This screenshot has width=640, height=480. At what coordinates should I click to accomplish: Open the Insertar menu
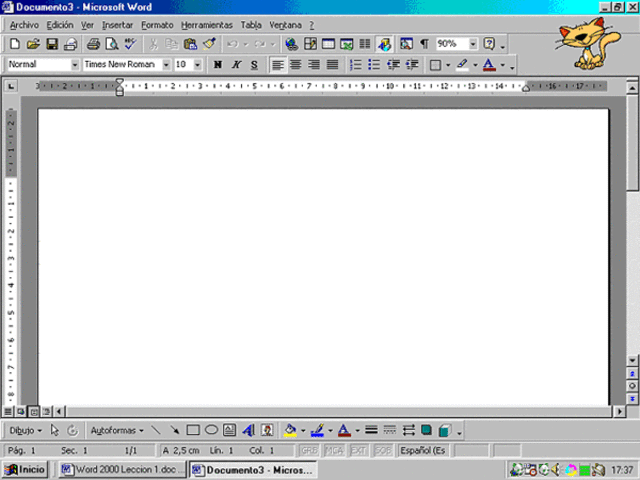coord(118,25)
